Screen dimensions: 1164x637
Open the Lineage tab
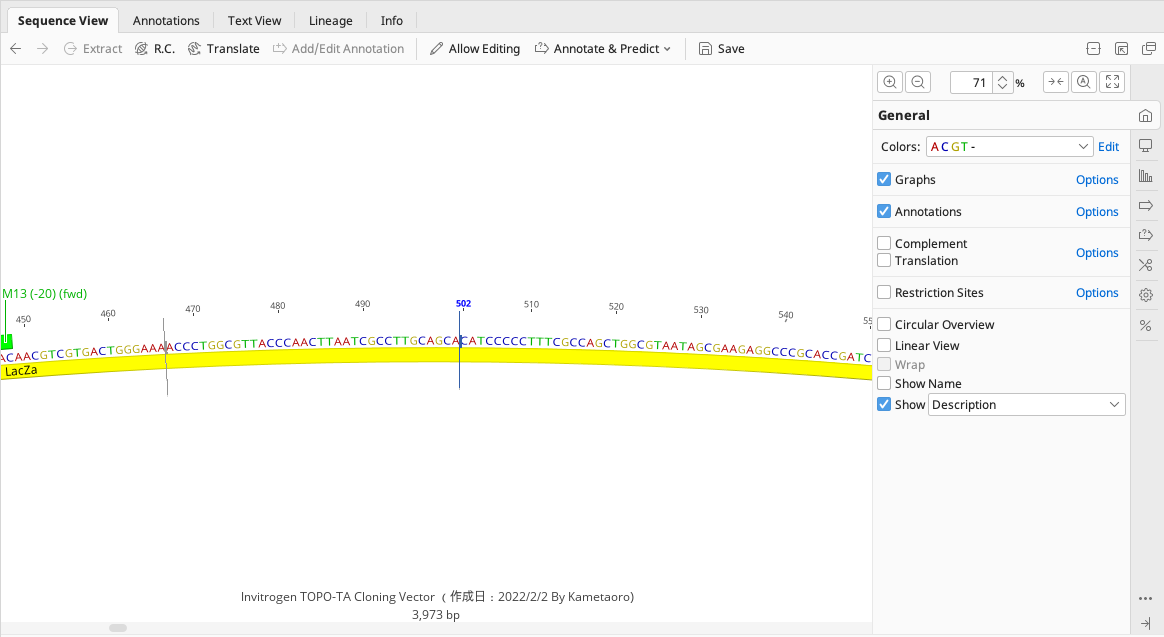pyautogui.click(x=330, y=20)
